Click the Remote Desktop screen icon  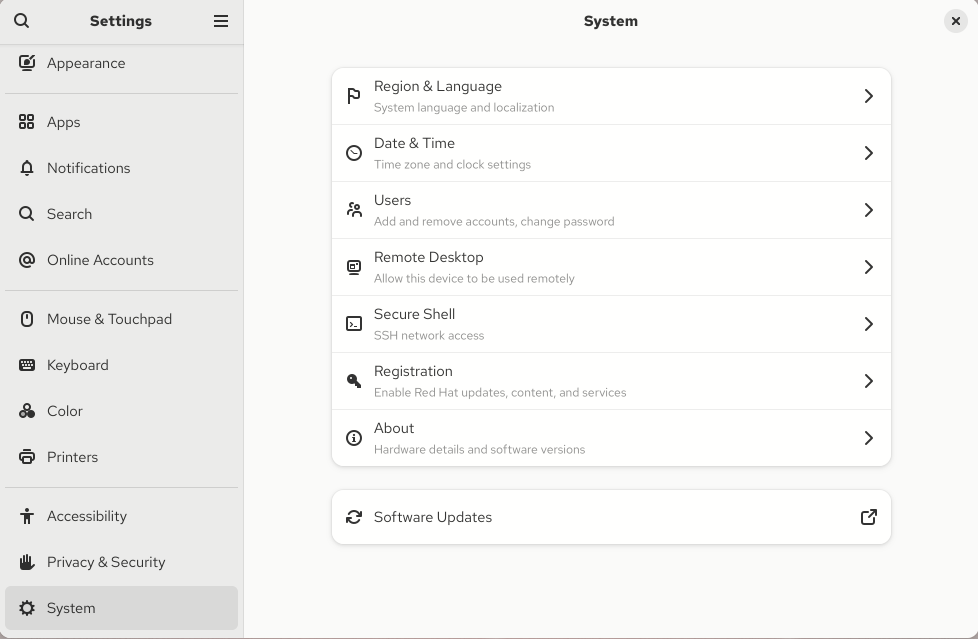354,267
